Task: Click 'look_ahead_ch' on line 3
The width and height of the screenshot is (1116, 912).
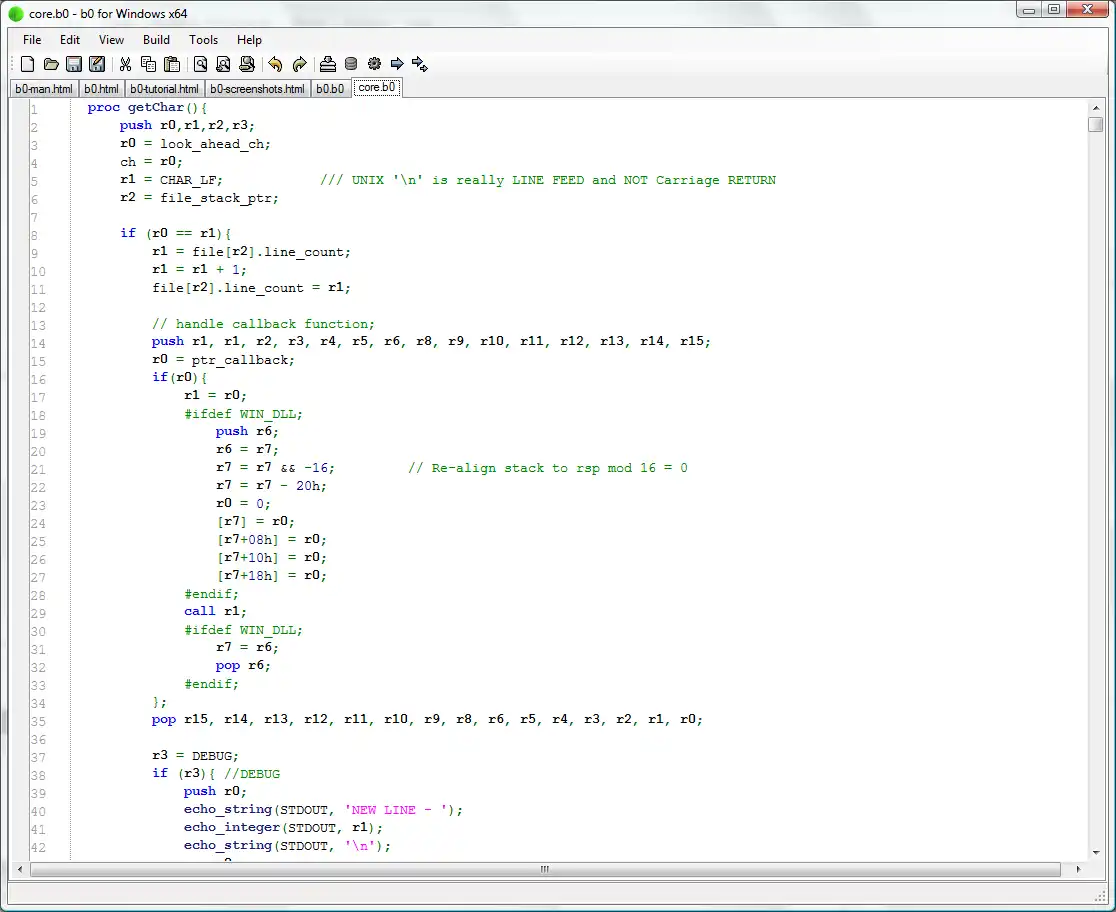Action: click(x=212, y=144)
